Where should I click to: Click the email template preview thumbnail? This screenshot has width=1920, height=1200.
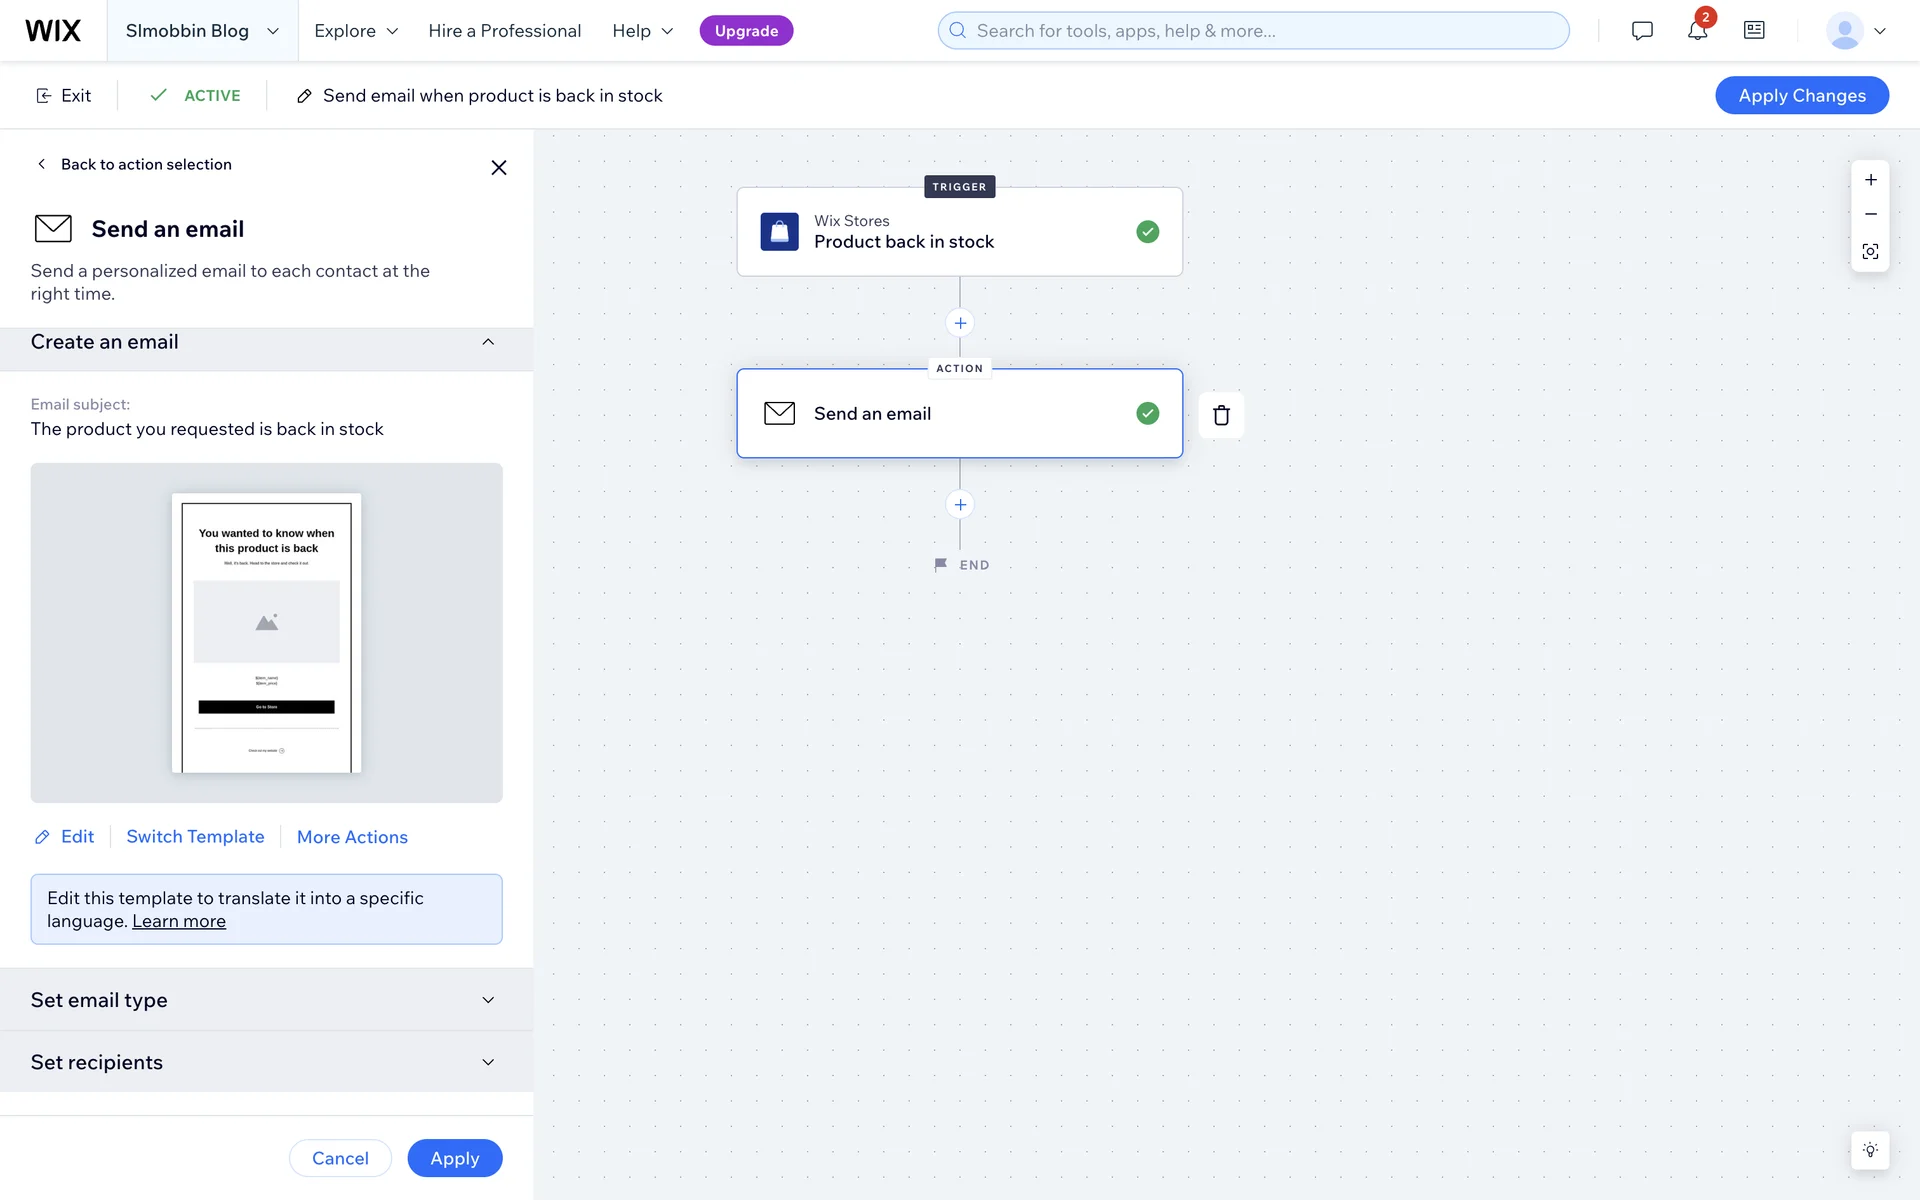pos(266,632)
